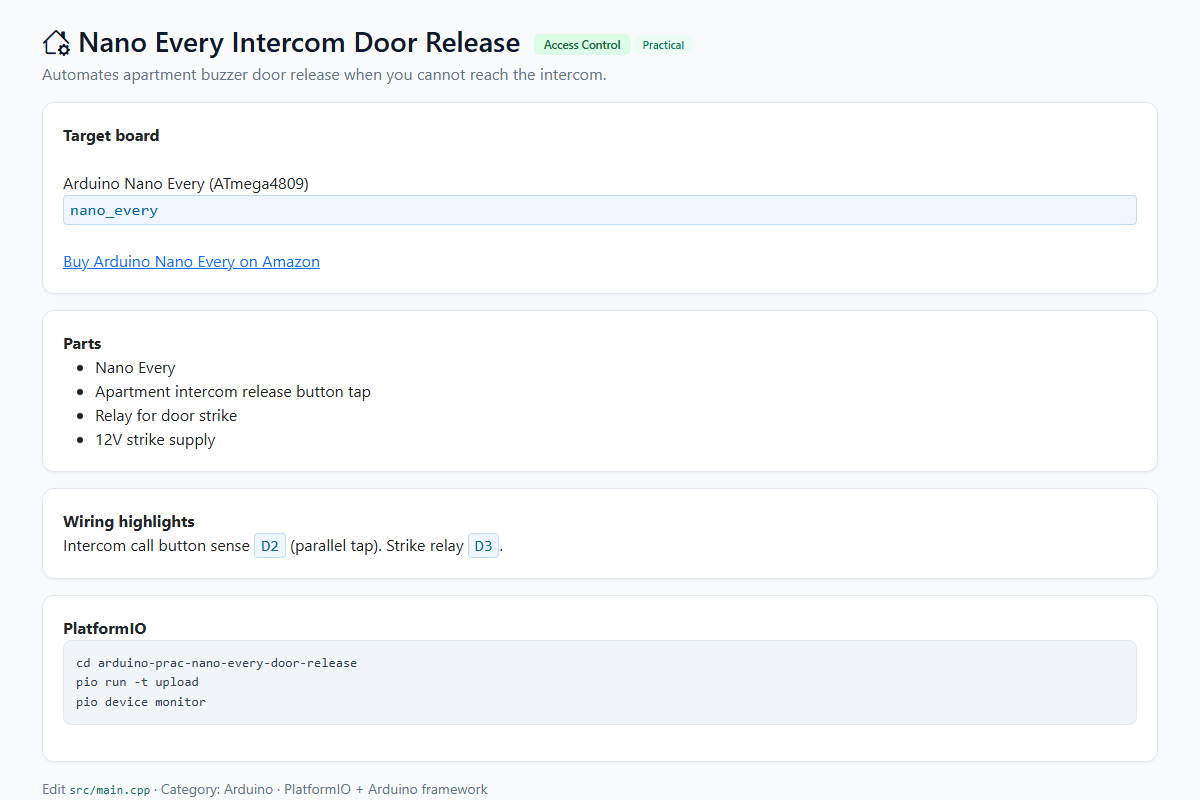Click 'Relay for door strike' item

pyautogui.click(x=166, y=416)
